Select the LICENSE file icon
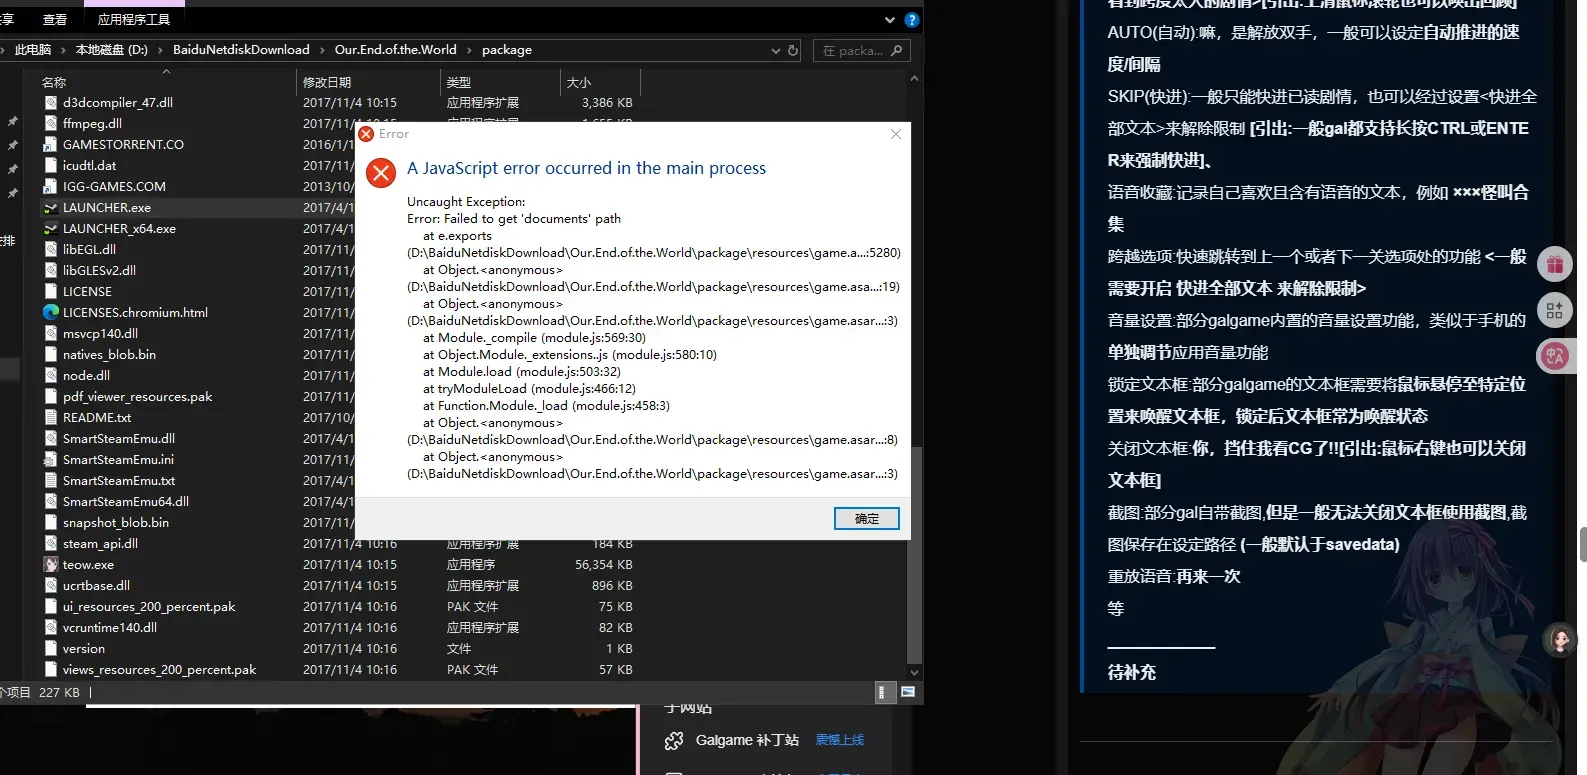The height and width of the screenshot is (775, 1587). [51, 291]
